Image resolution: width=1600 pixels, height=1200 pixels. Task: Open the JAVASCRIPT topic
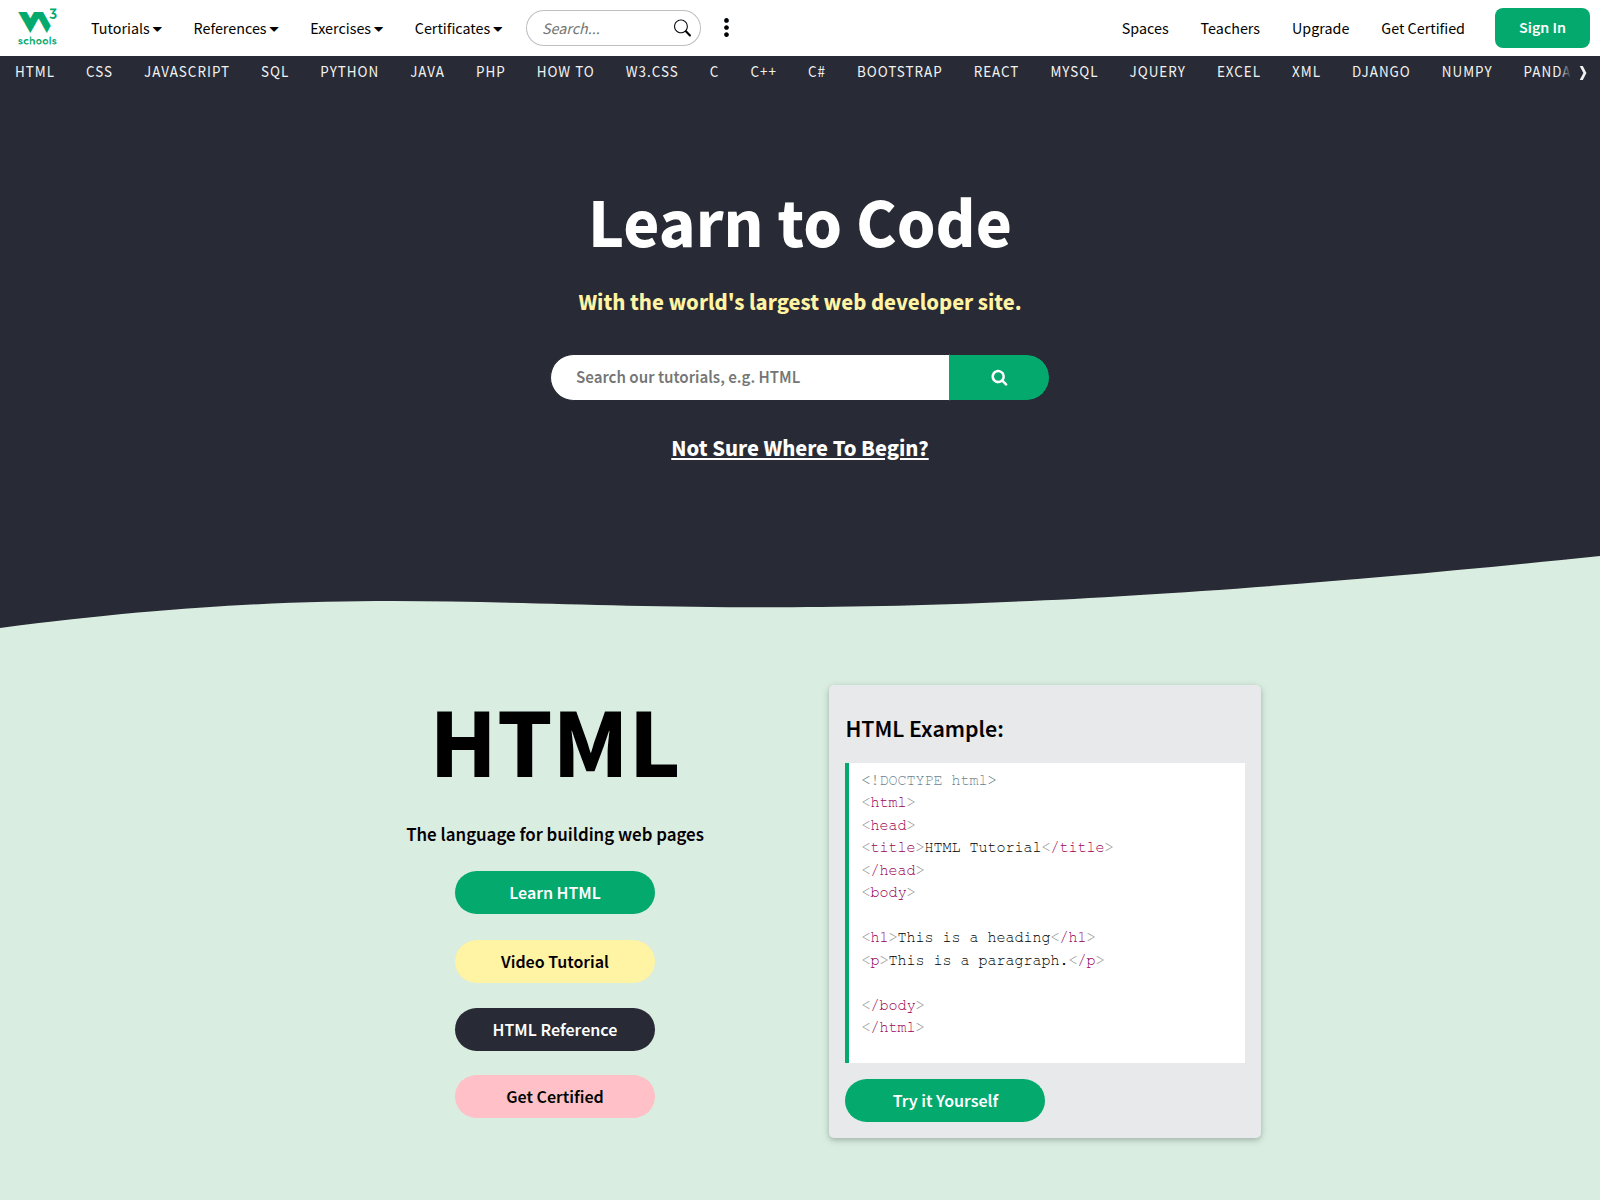[187, 72]
